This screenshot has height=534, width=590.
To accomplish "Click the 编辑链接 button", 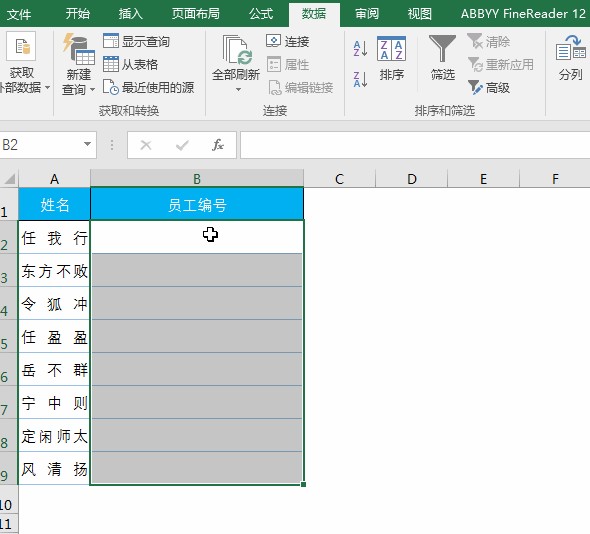I will pyautogui.click(x=301, y=88).
